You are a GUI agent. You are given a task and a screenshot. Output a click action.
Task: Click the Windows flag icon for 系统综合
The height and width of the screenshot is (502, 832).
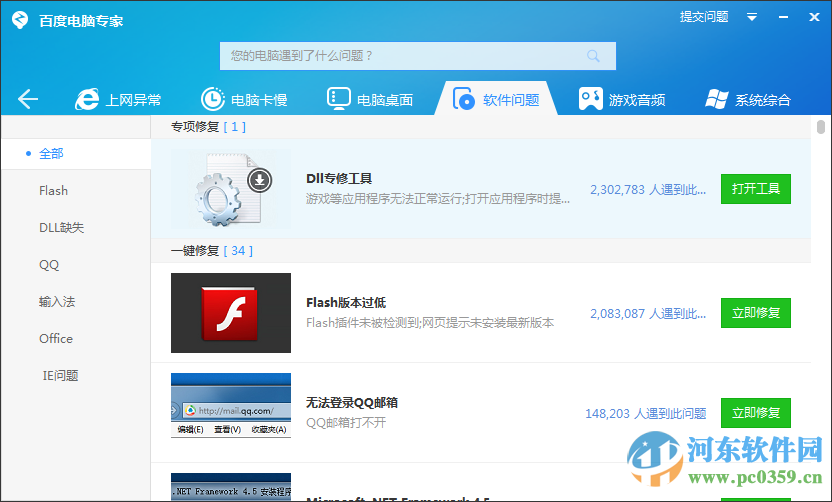[716, 99]
